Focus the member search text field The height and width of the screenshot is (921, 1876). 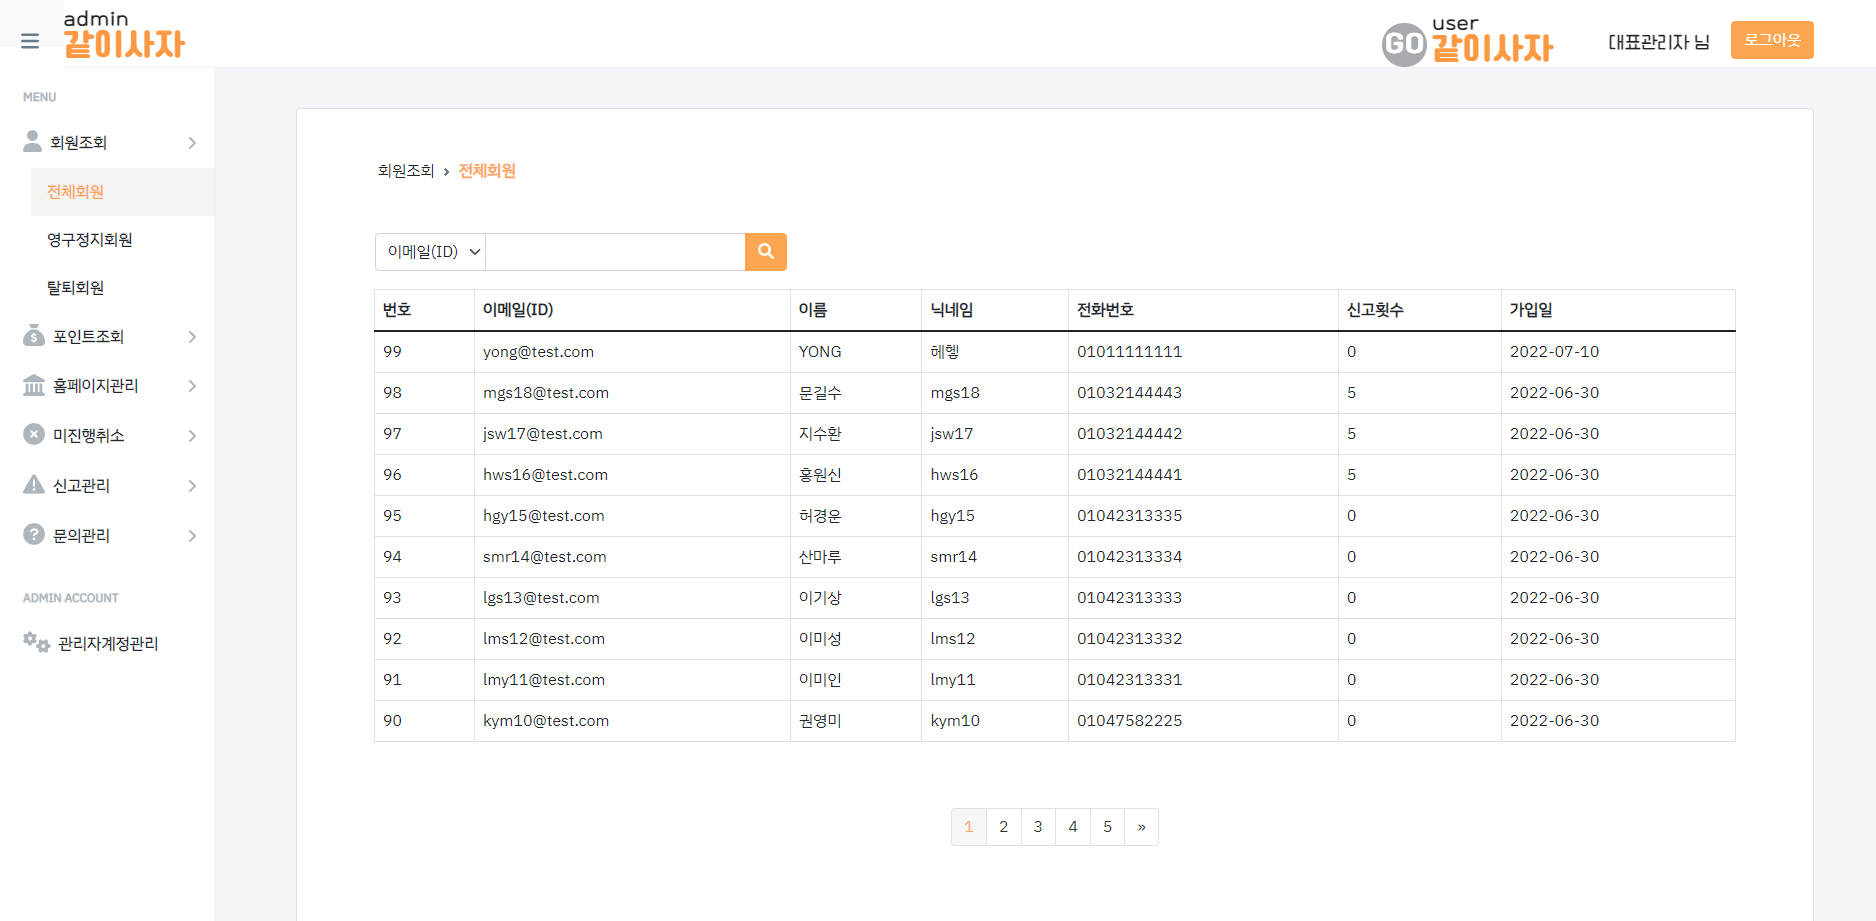(615, 252)
